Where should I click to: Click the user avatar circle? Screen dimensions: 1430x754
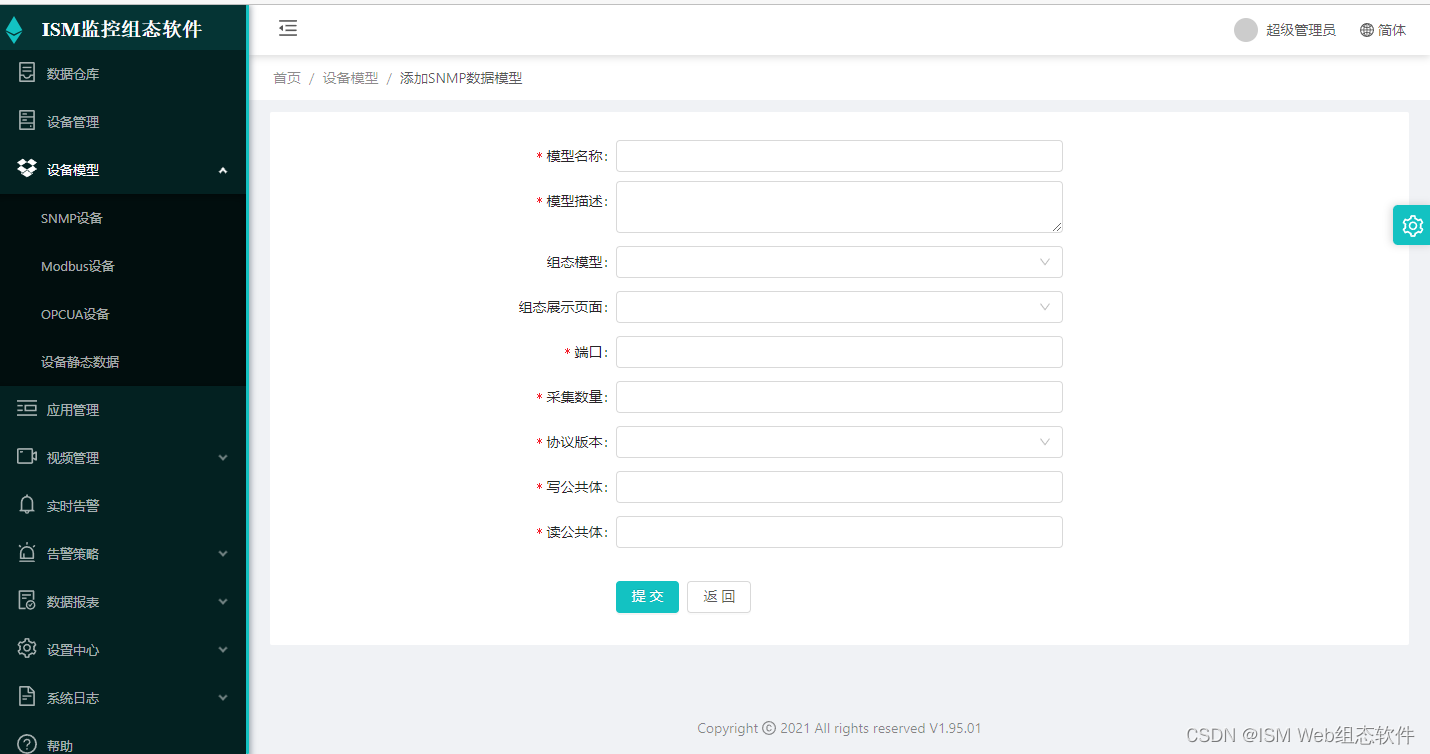tap(1245, 30)
